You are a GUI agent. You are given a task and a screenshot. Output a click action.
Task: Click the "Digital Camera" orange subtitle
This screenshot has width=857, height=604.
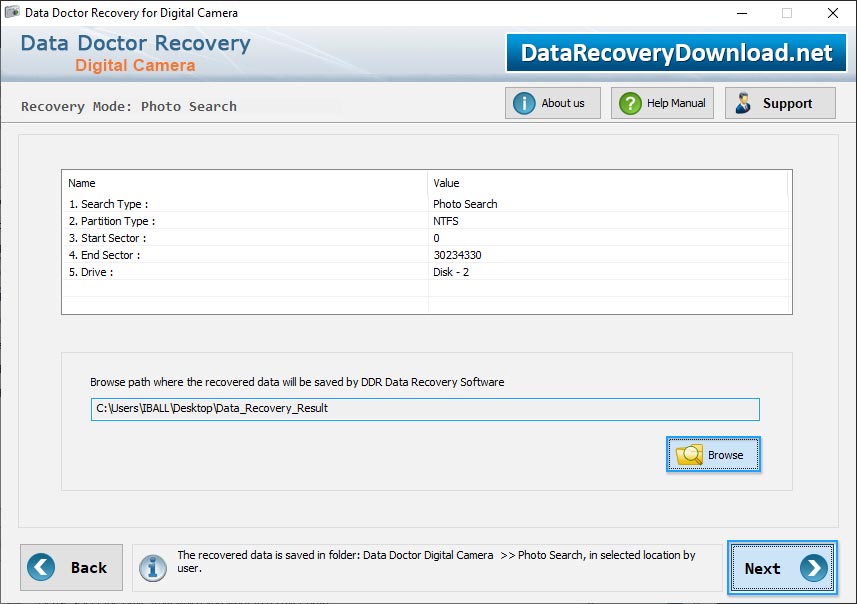coord(135,65)
